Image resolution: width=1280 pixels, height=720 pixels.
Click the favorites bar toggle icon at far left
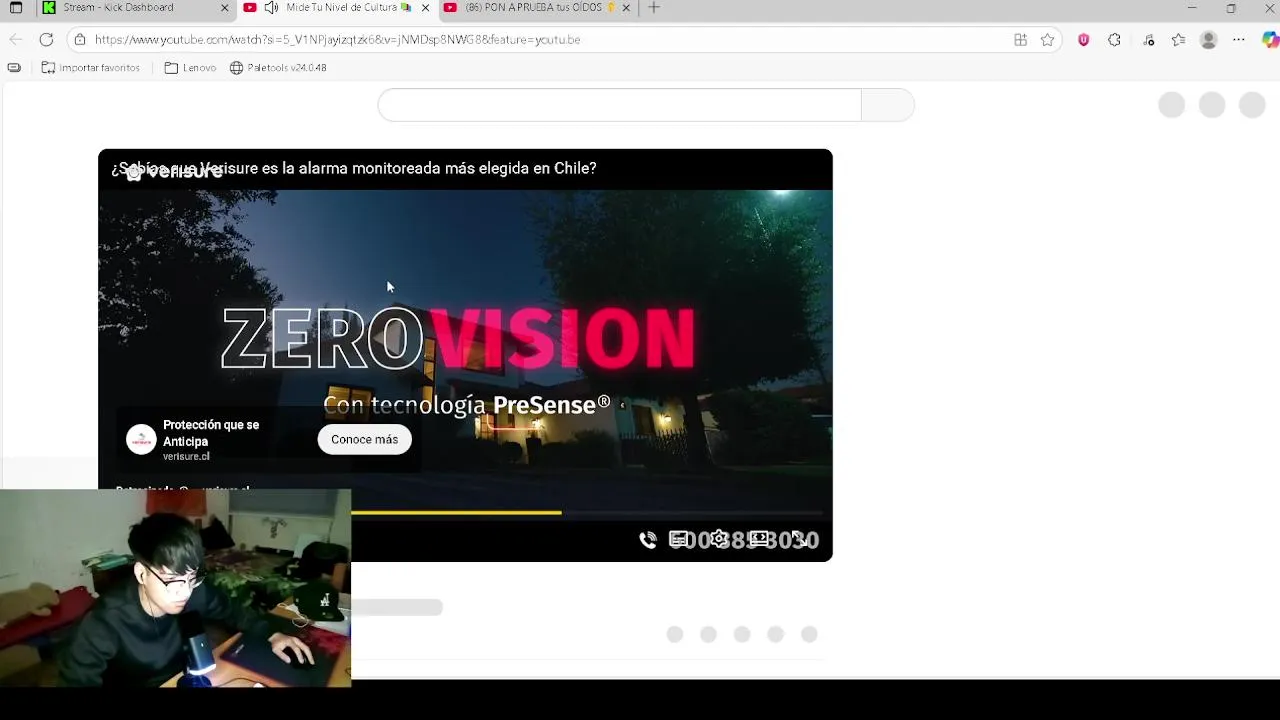coord(14,68)
